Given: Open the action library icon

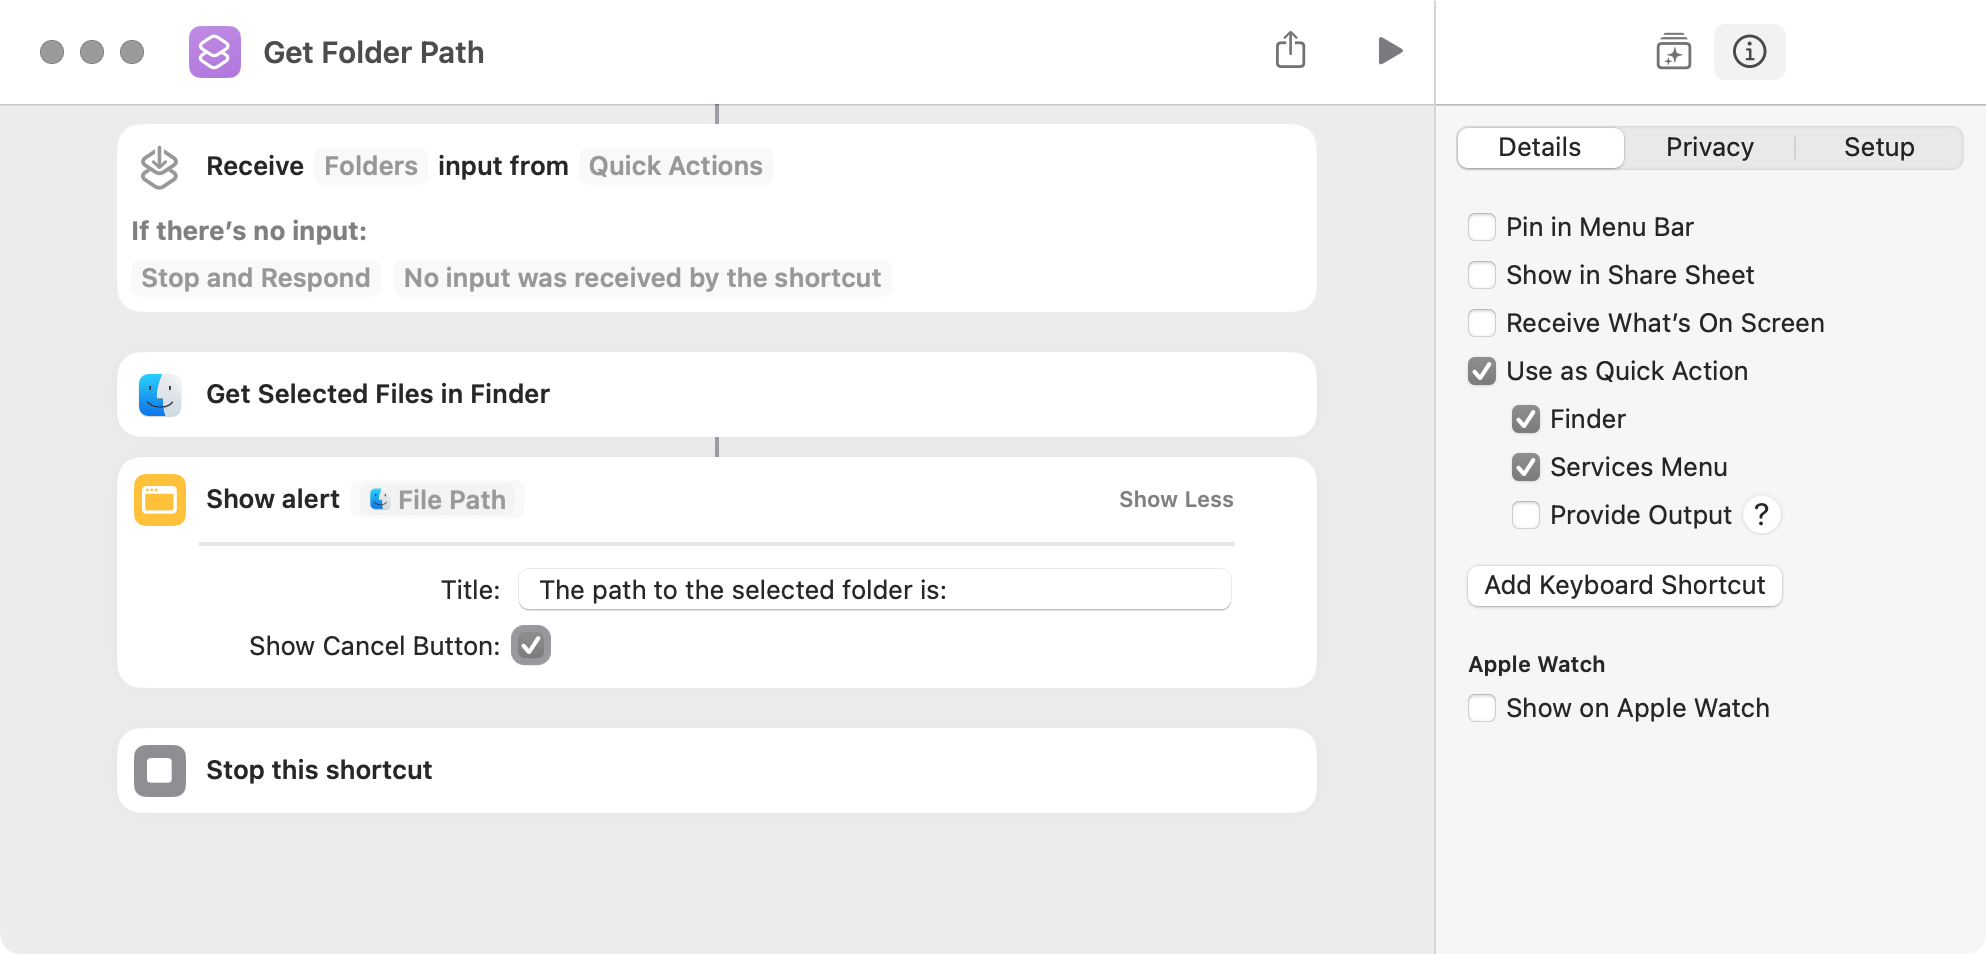Looking at the screenshot, I should [x=1673, y=51].
